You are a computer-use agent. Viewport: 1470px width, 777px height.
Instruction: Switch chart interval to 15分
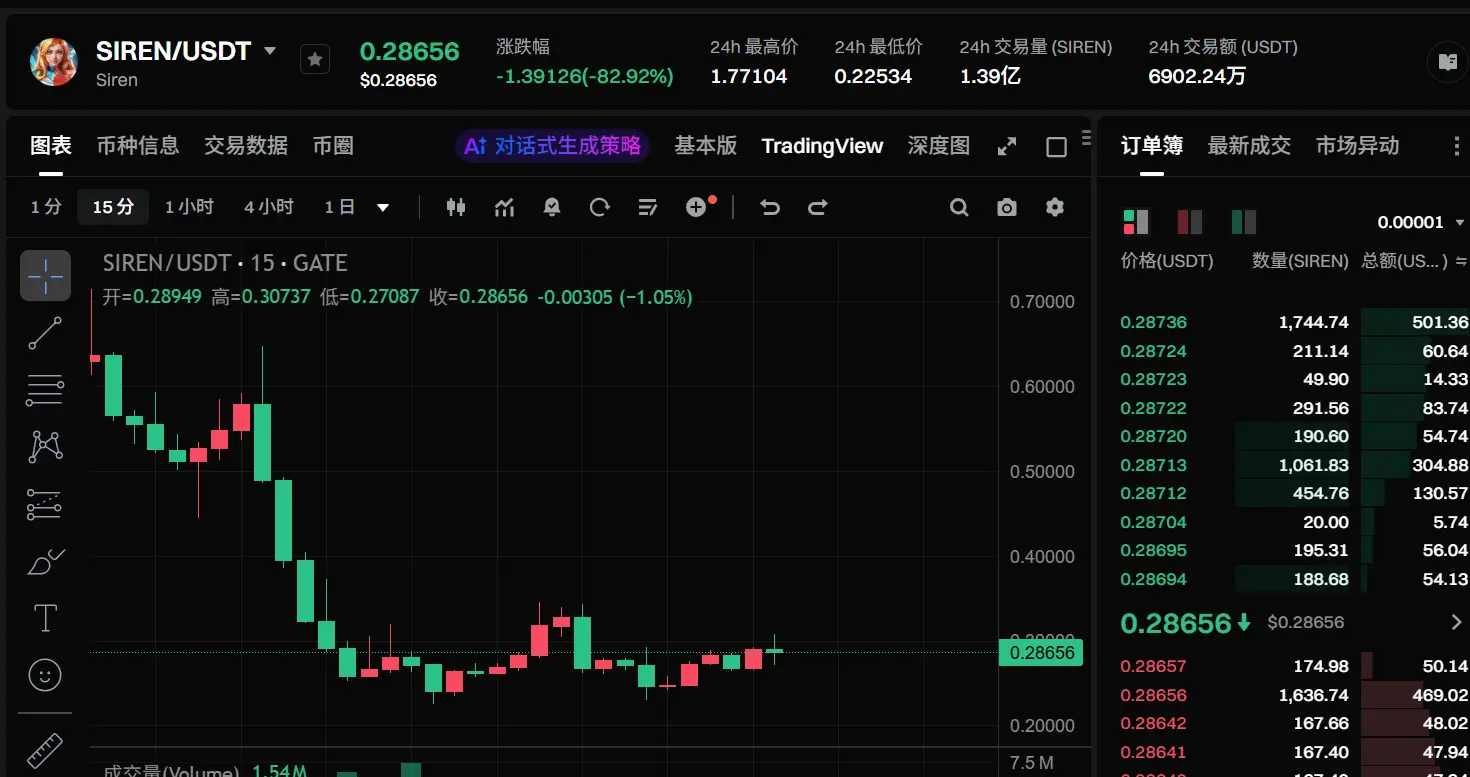[x=113, y=207]
